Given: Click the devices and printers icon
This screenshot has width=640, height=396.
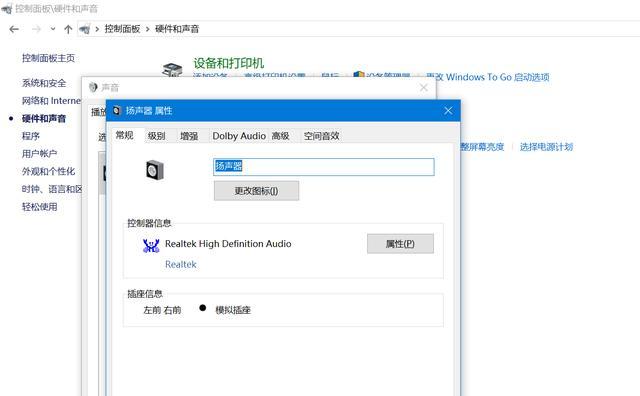Looking at the screenshot, I should click(x=172, y=69).
